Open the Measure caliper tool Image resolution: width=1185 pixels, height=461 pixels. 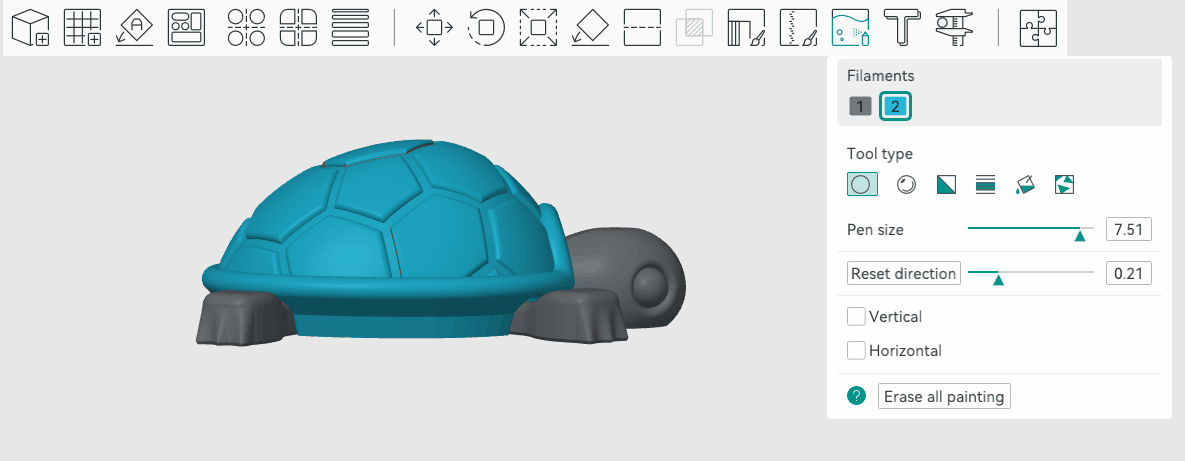pos(954,28)
